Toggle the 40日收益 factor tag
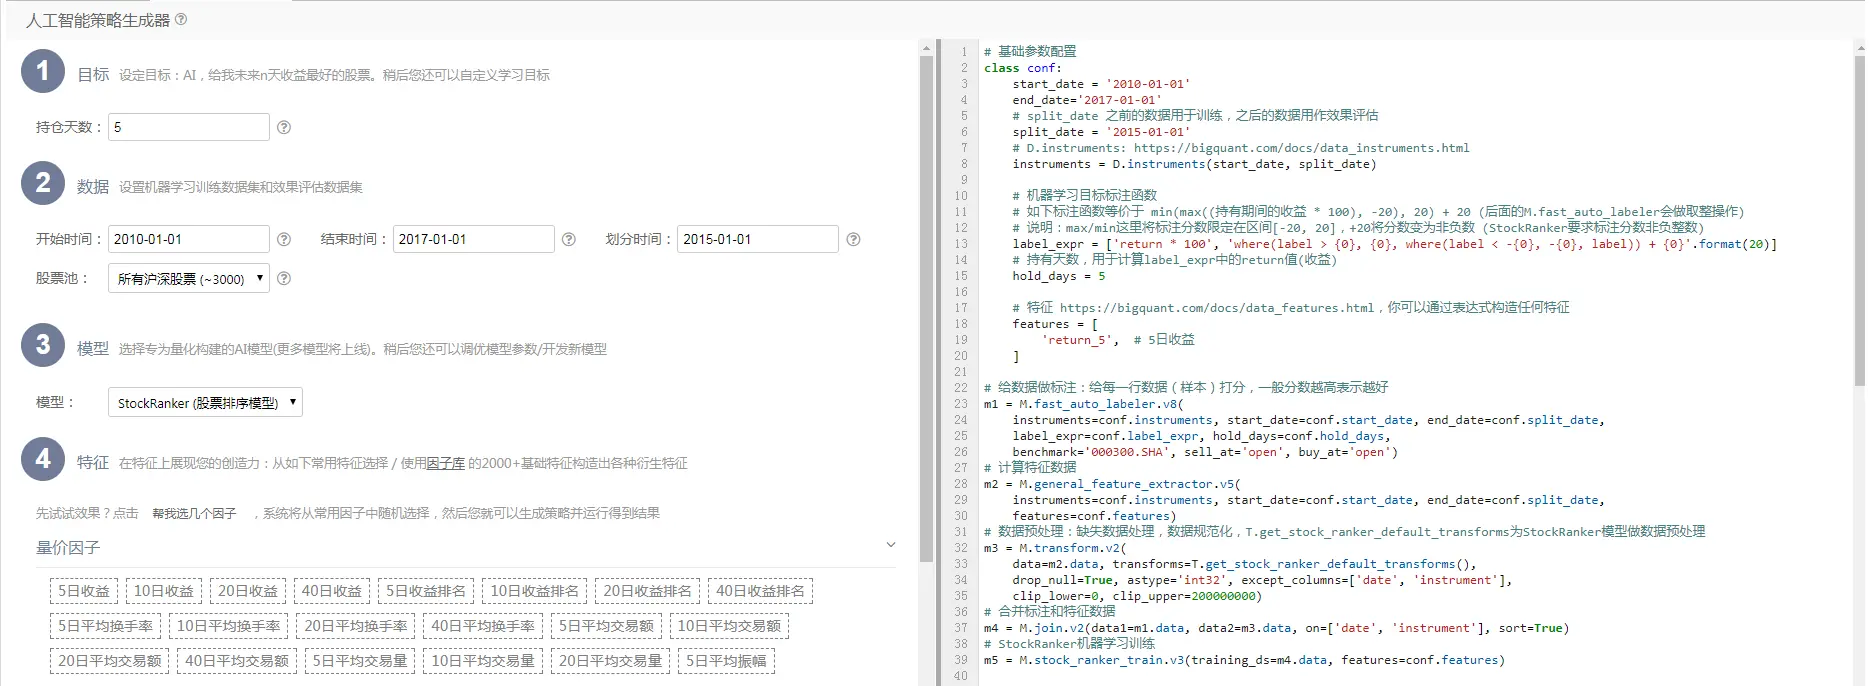The height and width of the screenshot is (686, 1869). point(332,591)
